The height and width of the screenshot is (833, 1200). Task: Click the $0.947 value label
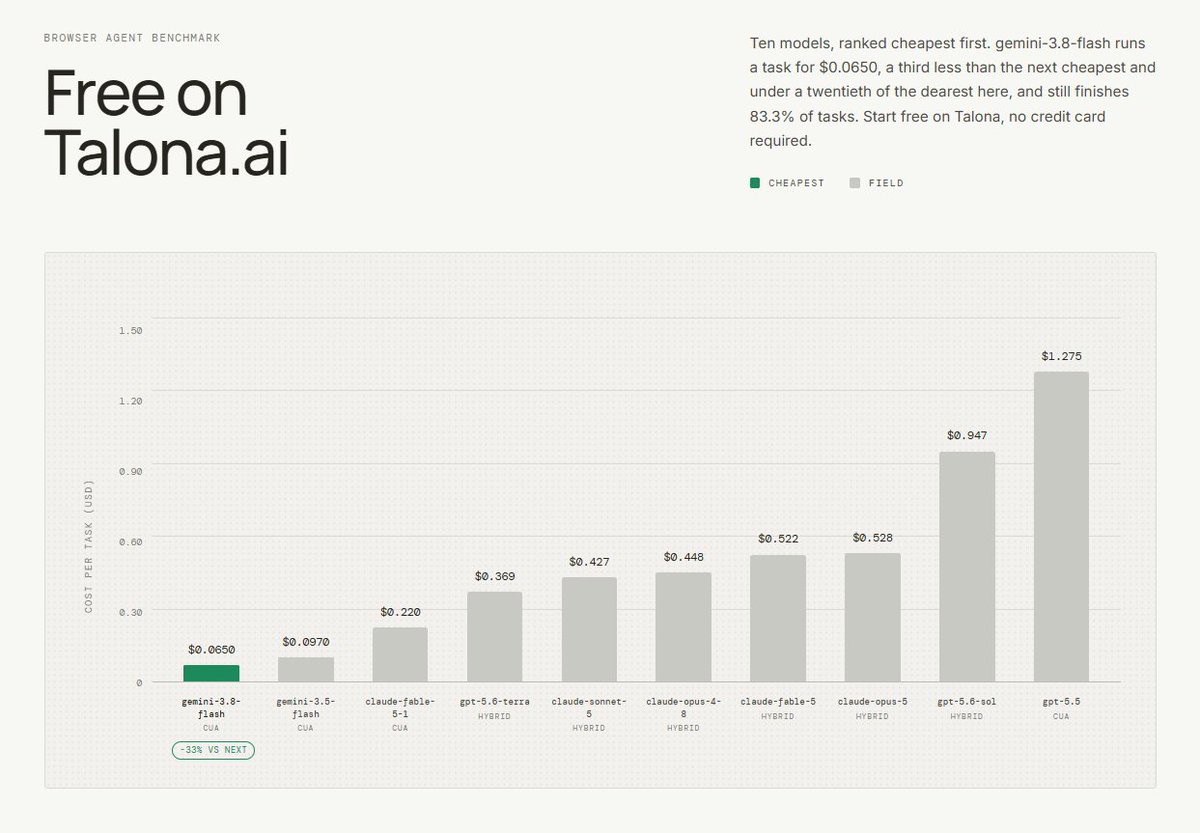(x=967, y=436)
